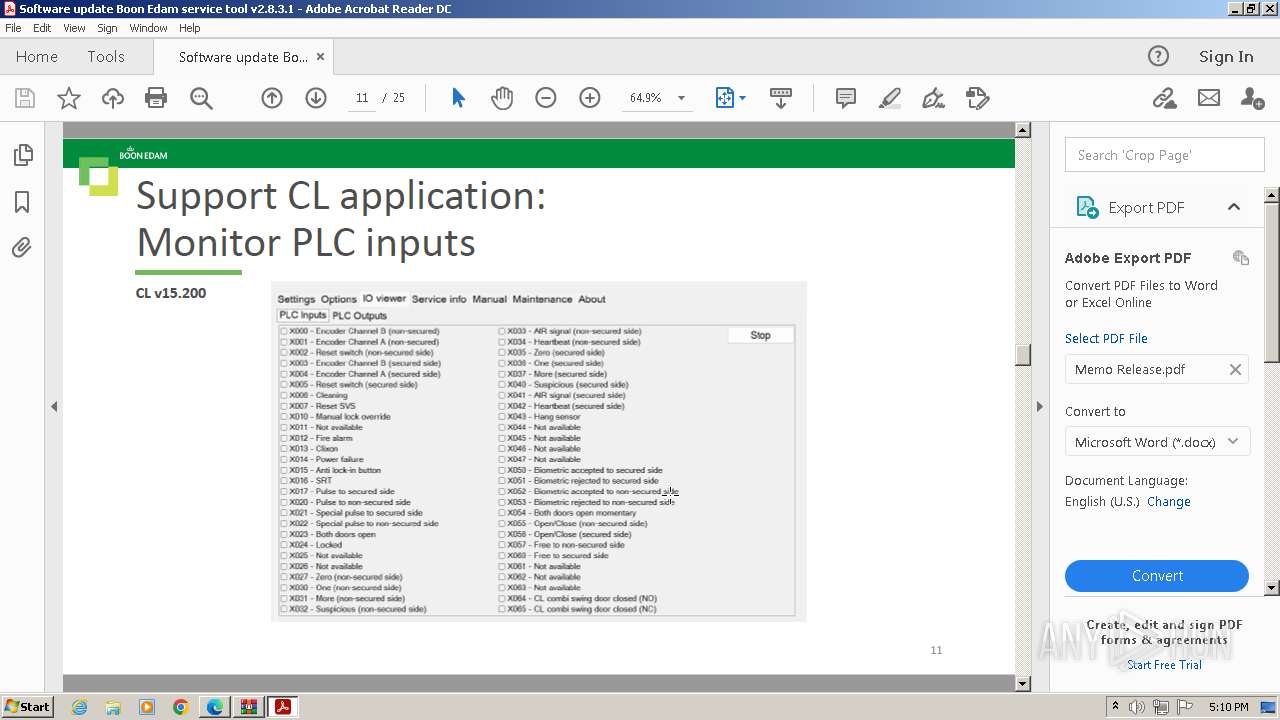Viewport: 1280px width, 720px height.
Task: Go to the previous page arrow
Action: 272,98
